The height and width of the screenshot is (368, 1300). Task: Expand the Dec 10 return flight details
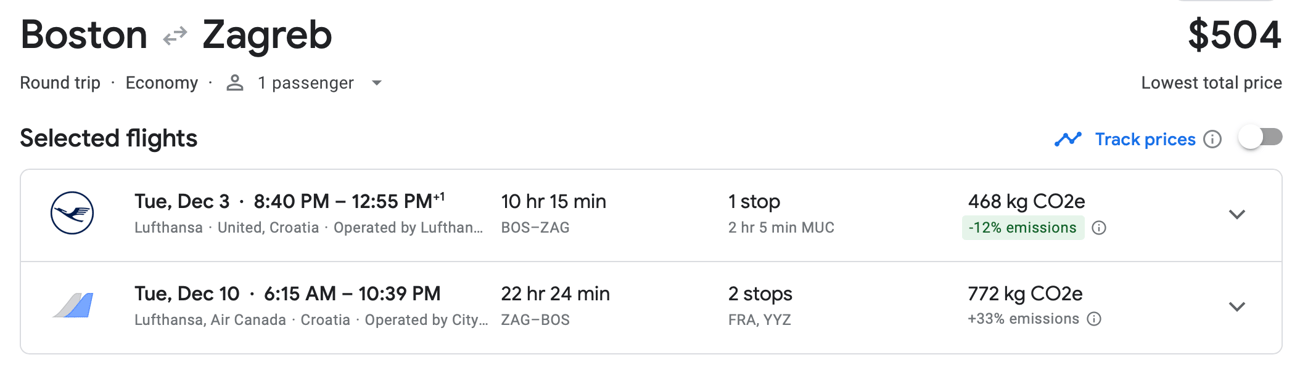pos(1237,307)
